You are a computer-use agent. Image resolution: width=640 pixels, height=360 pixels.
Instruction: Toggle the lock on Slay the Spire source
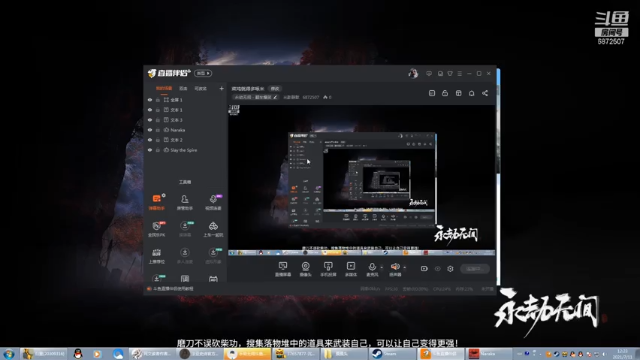(158, 150)
